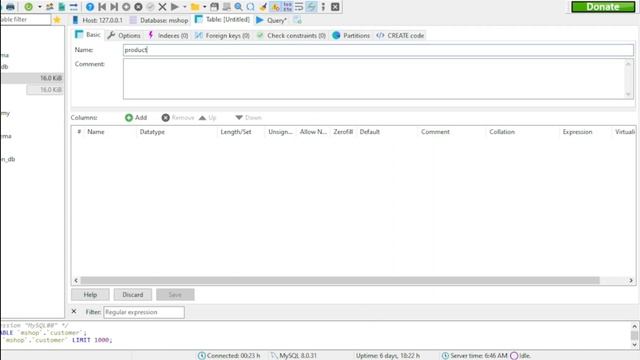Click the favorites star icon
The width and height of the screenshot is (640, 360).
57,20
